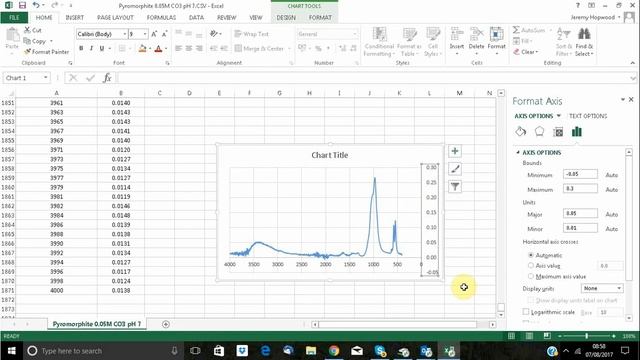This screenshot has height=360, width=640.
Task: Open File Explorer from the taskbar
Action: pos(311,351)
